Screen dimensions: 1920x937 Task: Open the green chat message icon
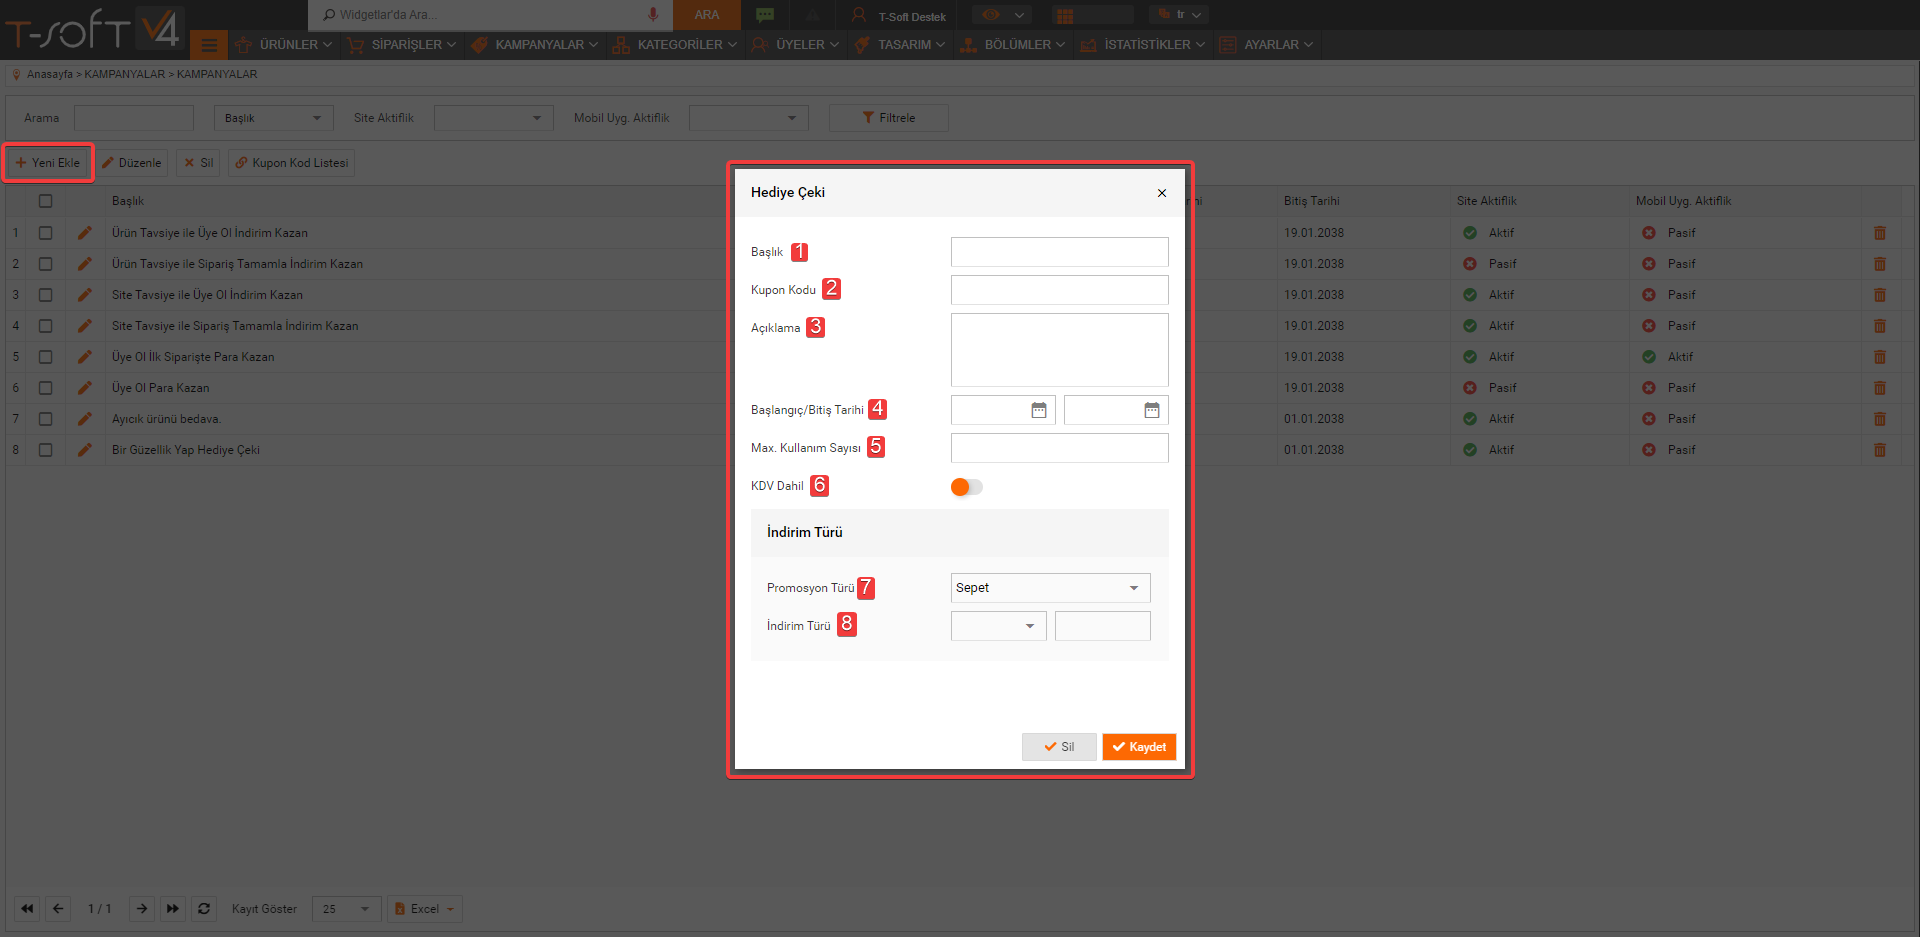point(765,15)
